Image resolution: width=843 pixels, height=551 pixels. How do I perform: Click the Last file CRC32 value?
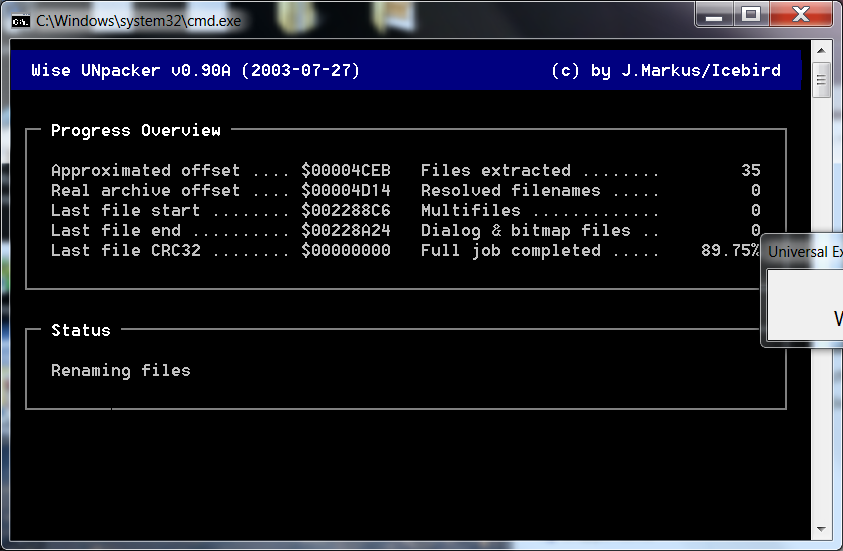click(x=345, y=250)
